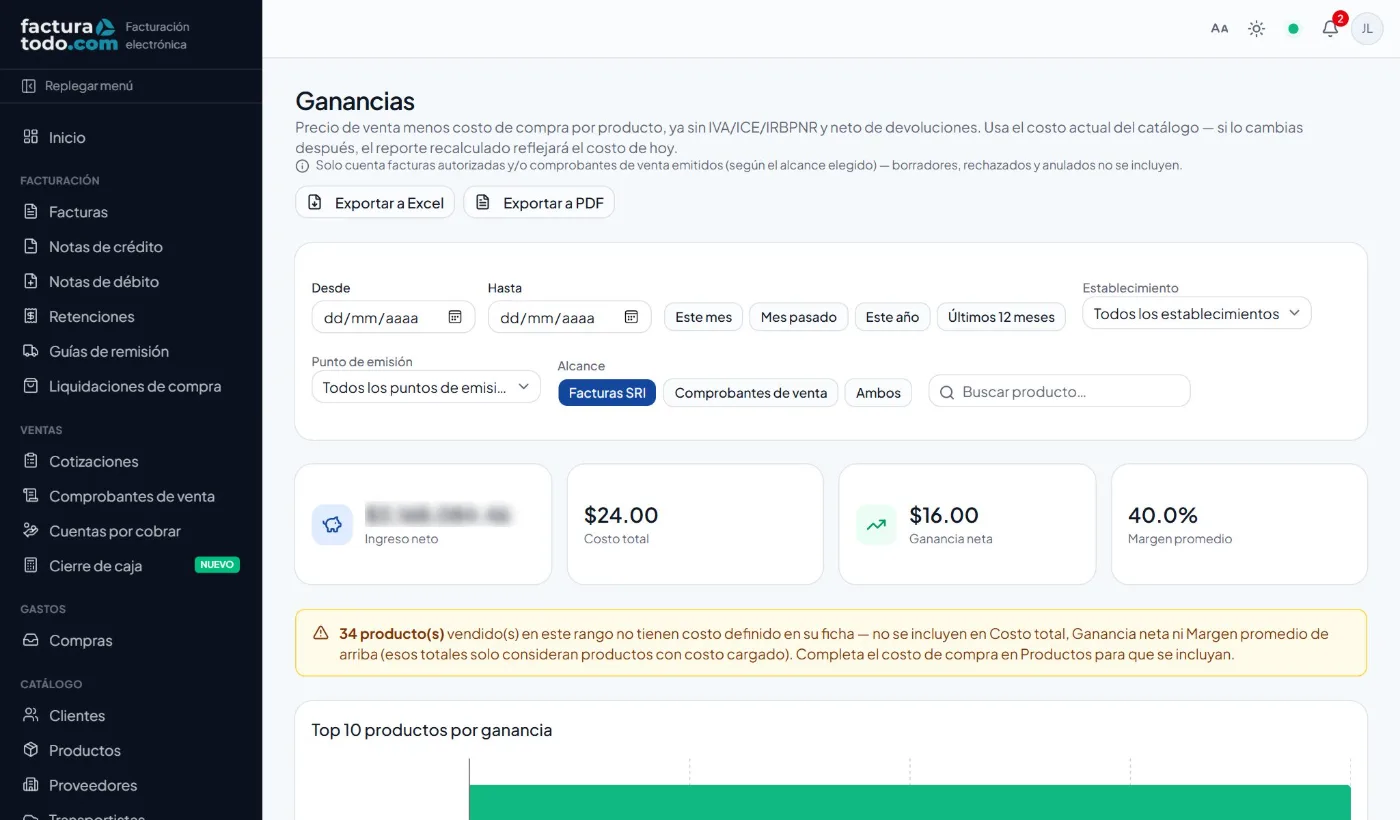1400x820 pixels.
Task: Click Exportar a PDF button
Action: click(539, 203)
